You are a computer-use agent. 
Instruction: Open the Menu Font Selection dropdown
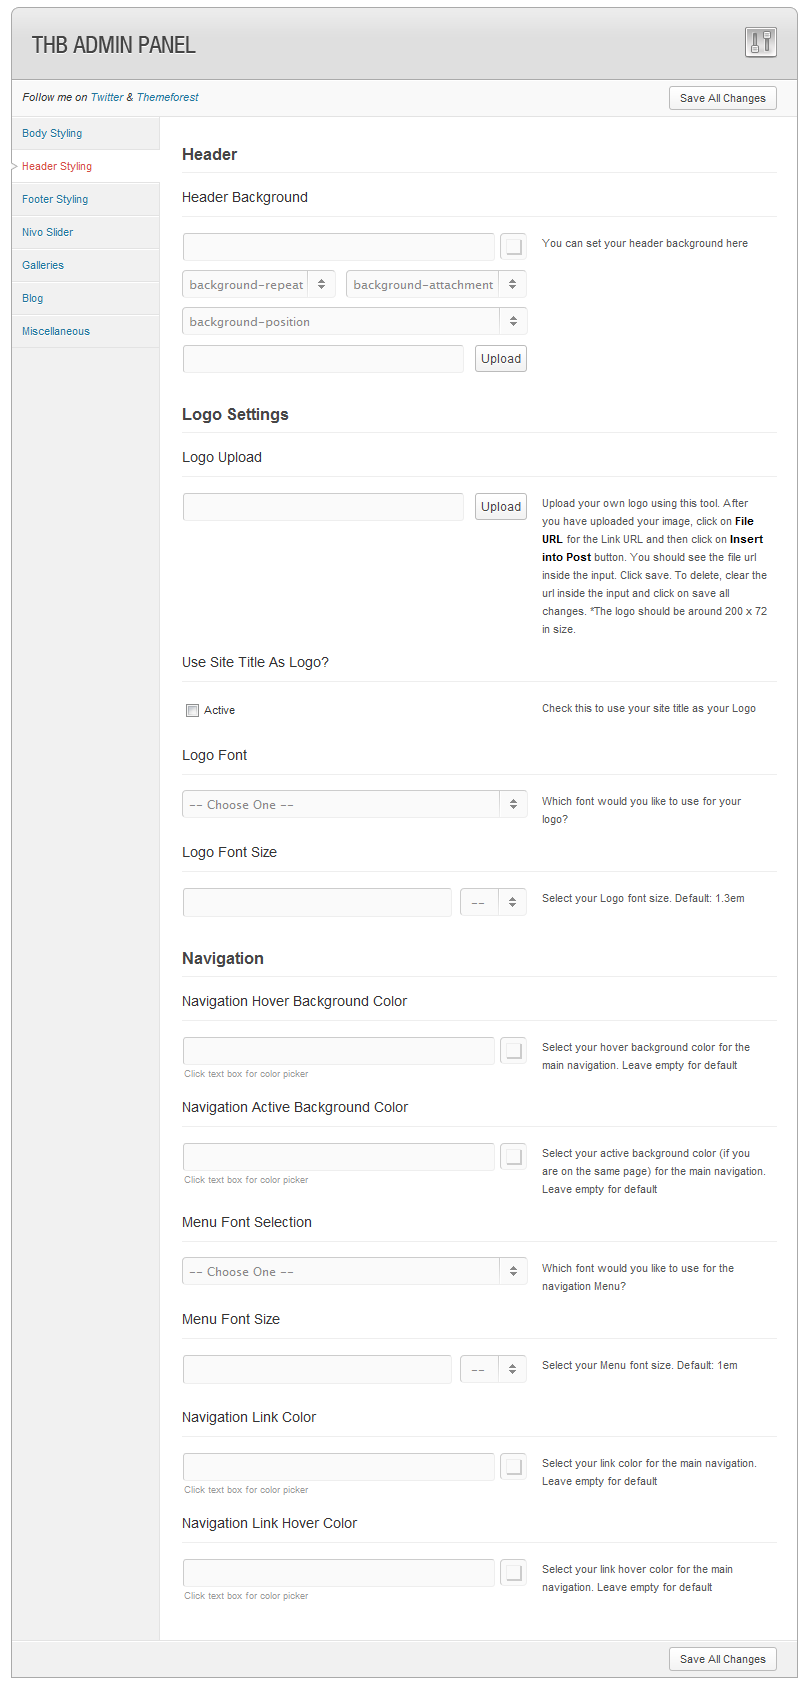[x=354, y=1272]
